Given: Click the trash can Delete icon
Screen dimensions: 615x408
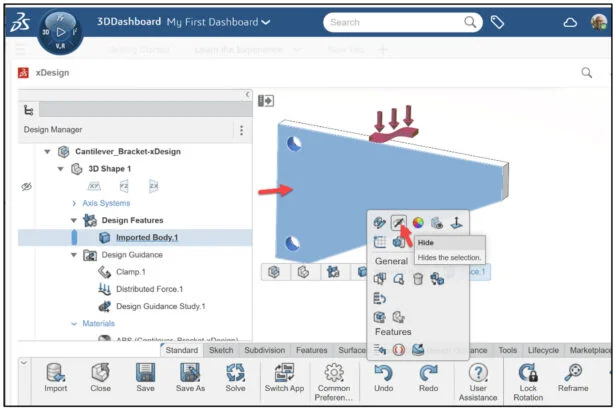Looking at the screenshot, I should click(x=418, y=279).
